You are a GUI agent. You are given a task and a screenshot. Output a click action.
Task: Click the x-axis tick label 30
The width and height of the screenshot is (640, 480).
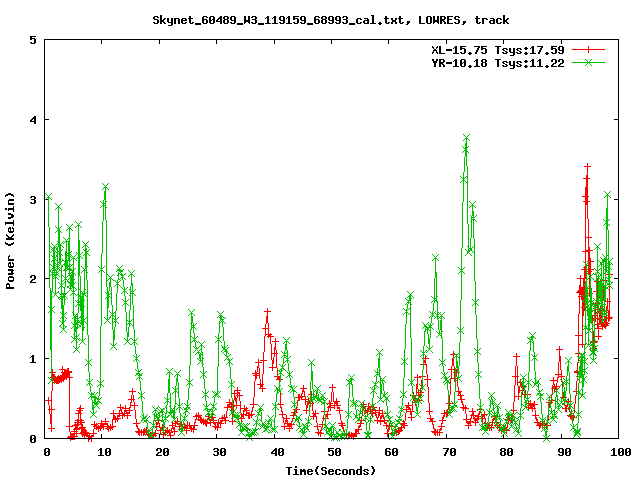pyautogui.click(x=219, y=452)
